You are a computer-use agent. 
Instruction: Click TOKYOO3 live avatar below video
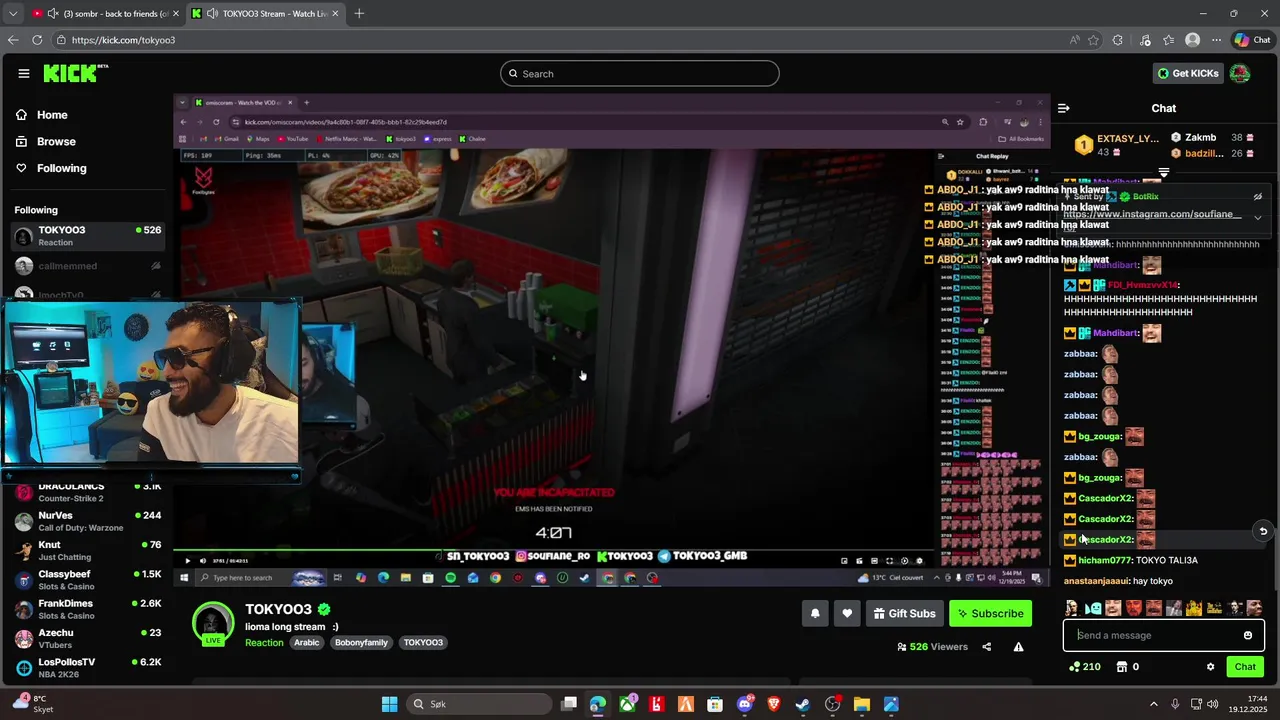213,623
